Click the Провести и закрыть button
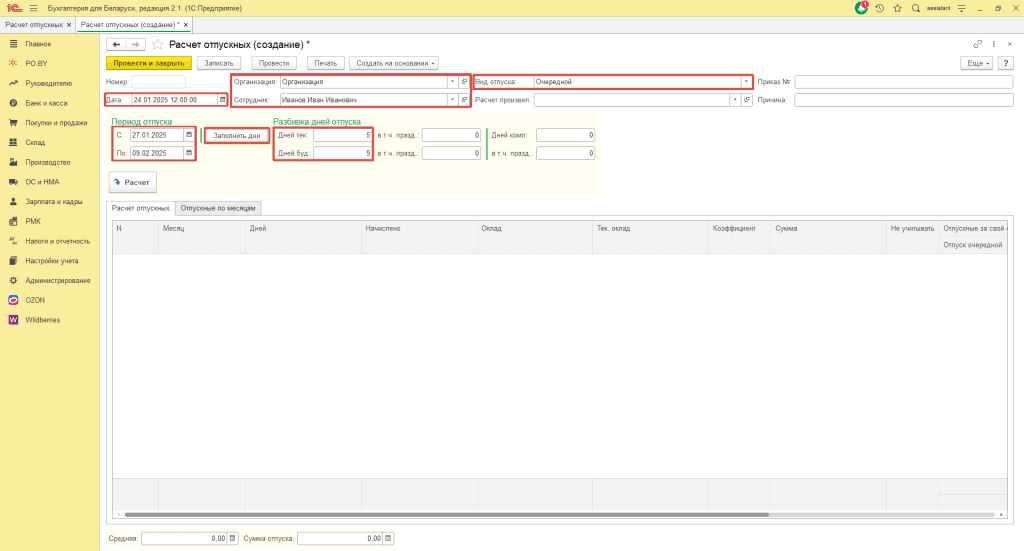This screenshot has height=551, width=1024. (x=148, y=63)
